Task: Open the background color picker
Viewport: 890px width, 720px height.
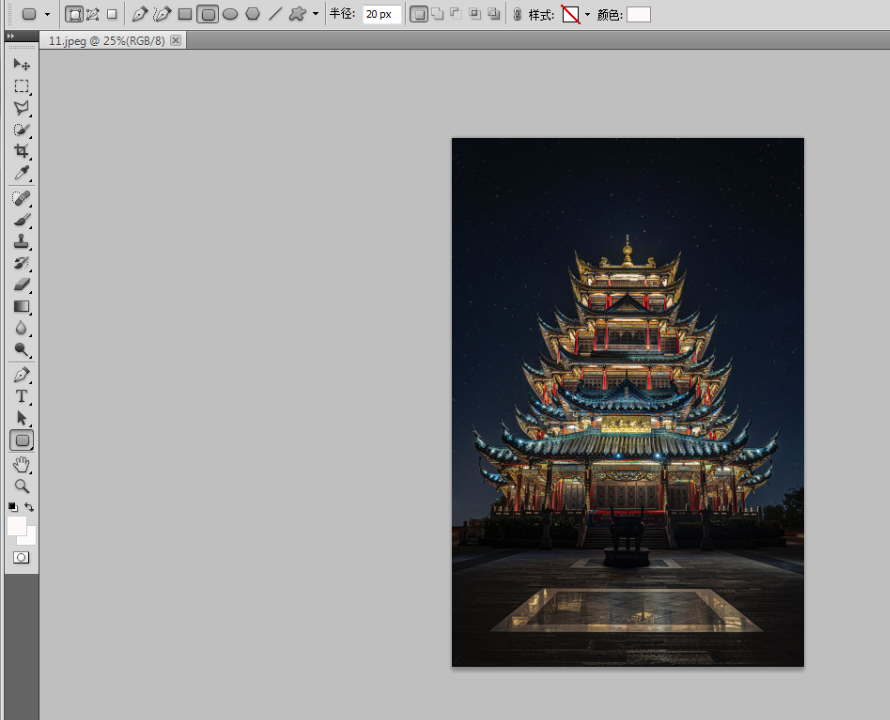Action: (x=30, y=538)
